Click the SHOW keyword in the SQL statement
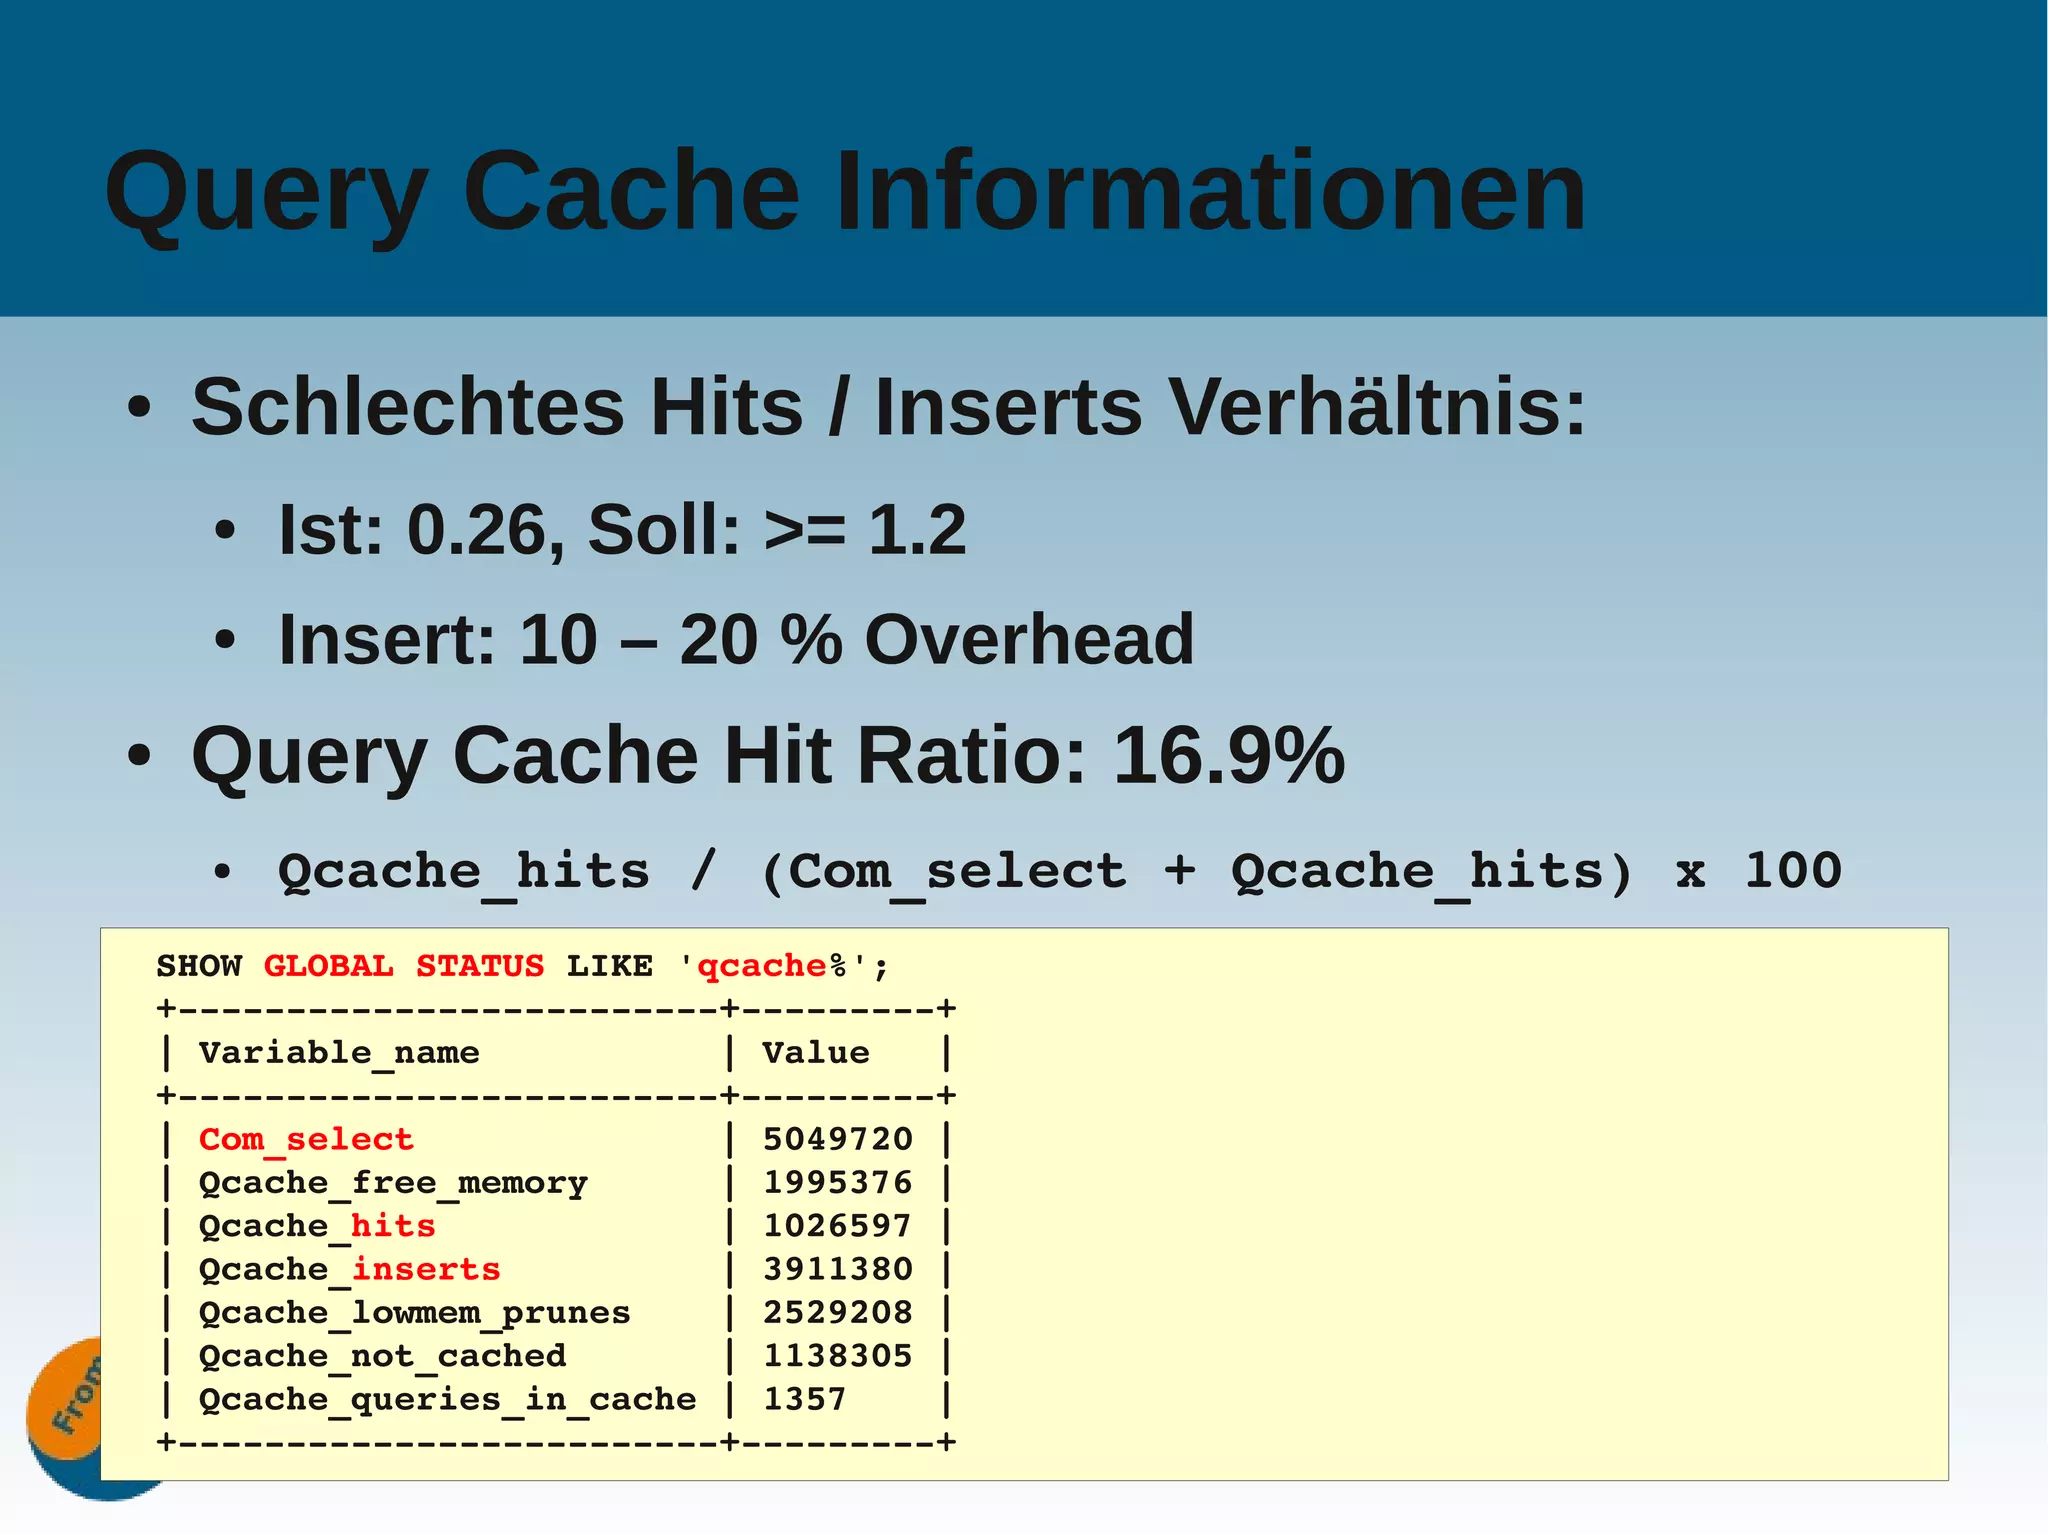The height and width of the screenshot is (1535, 2048). point(199,966)
